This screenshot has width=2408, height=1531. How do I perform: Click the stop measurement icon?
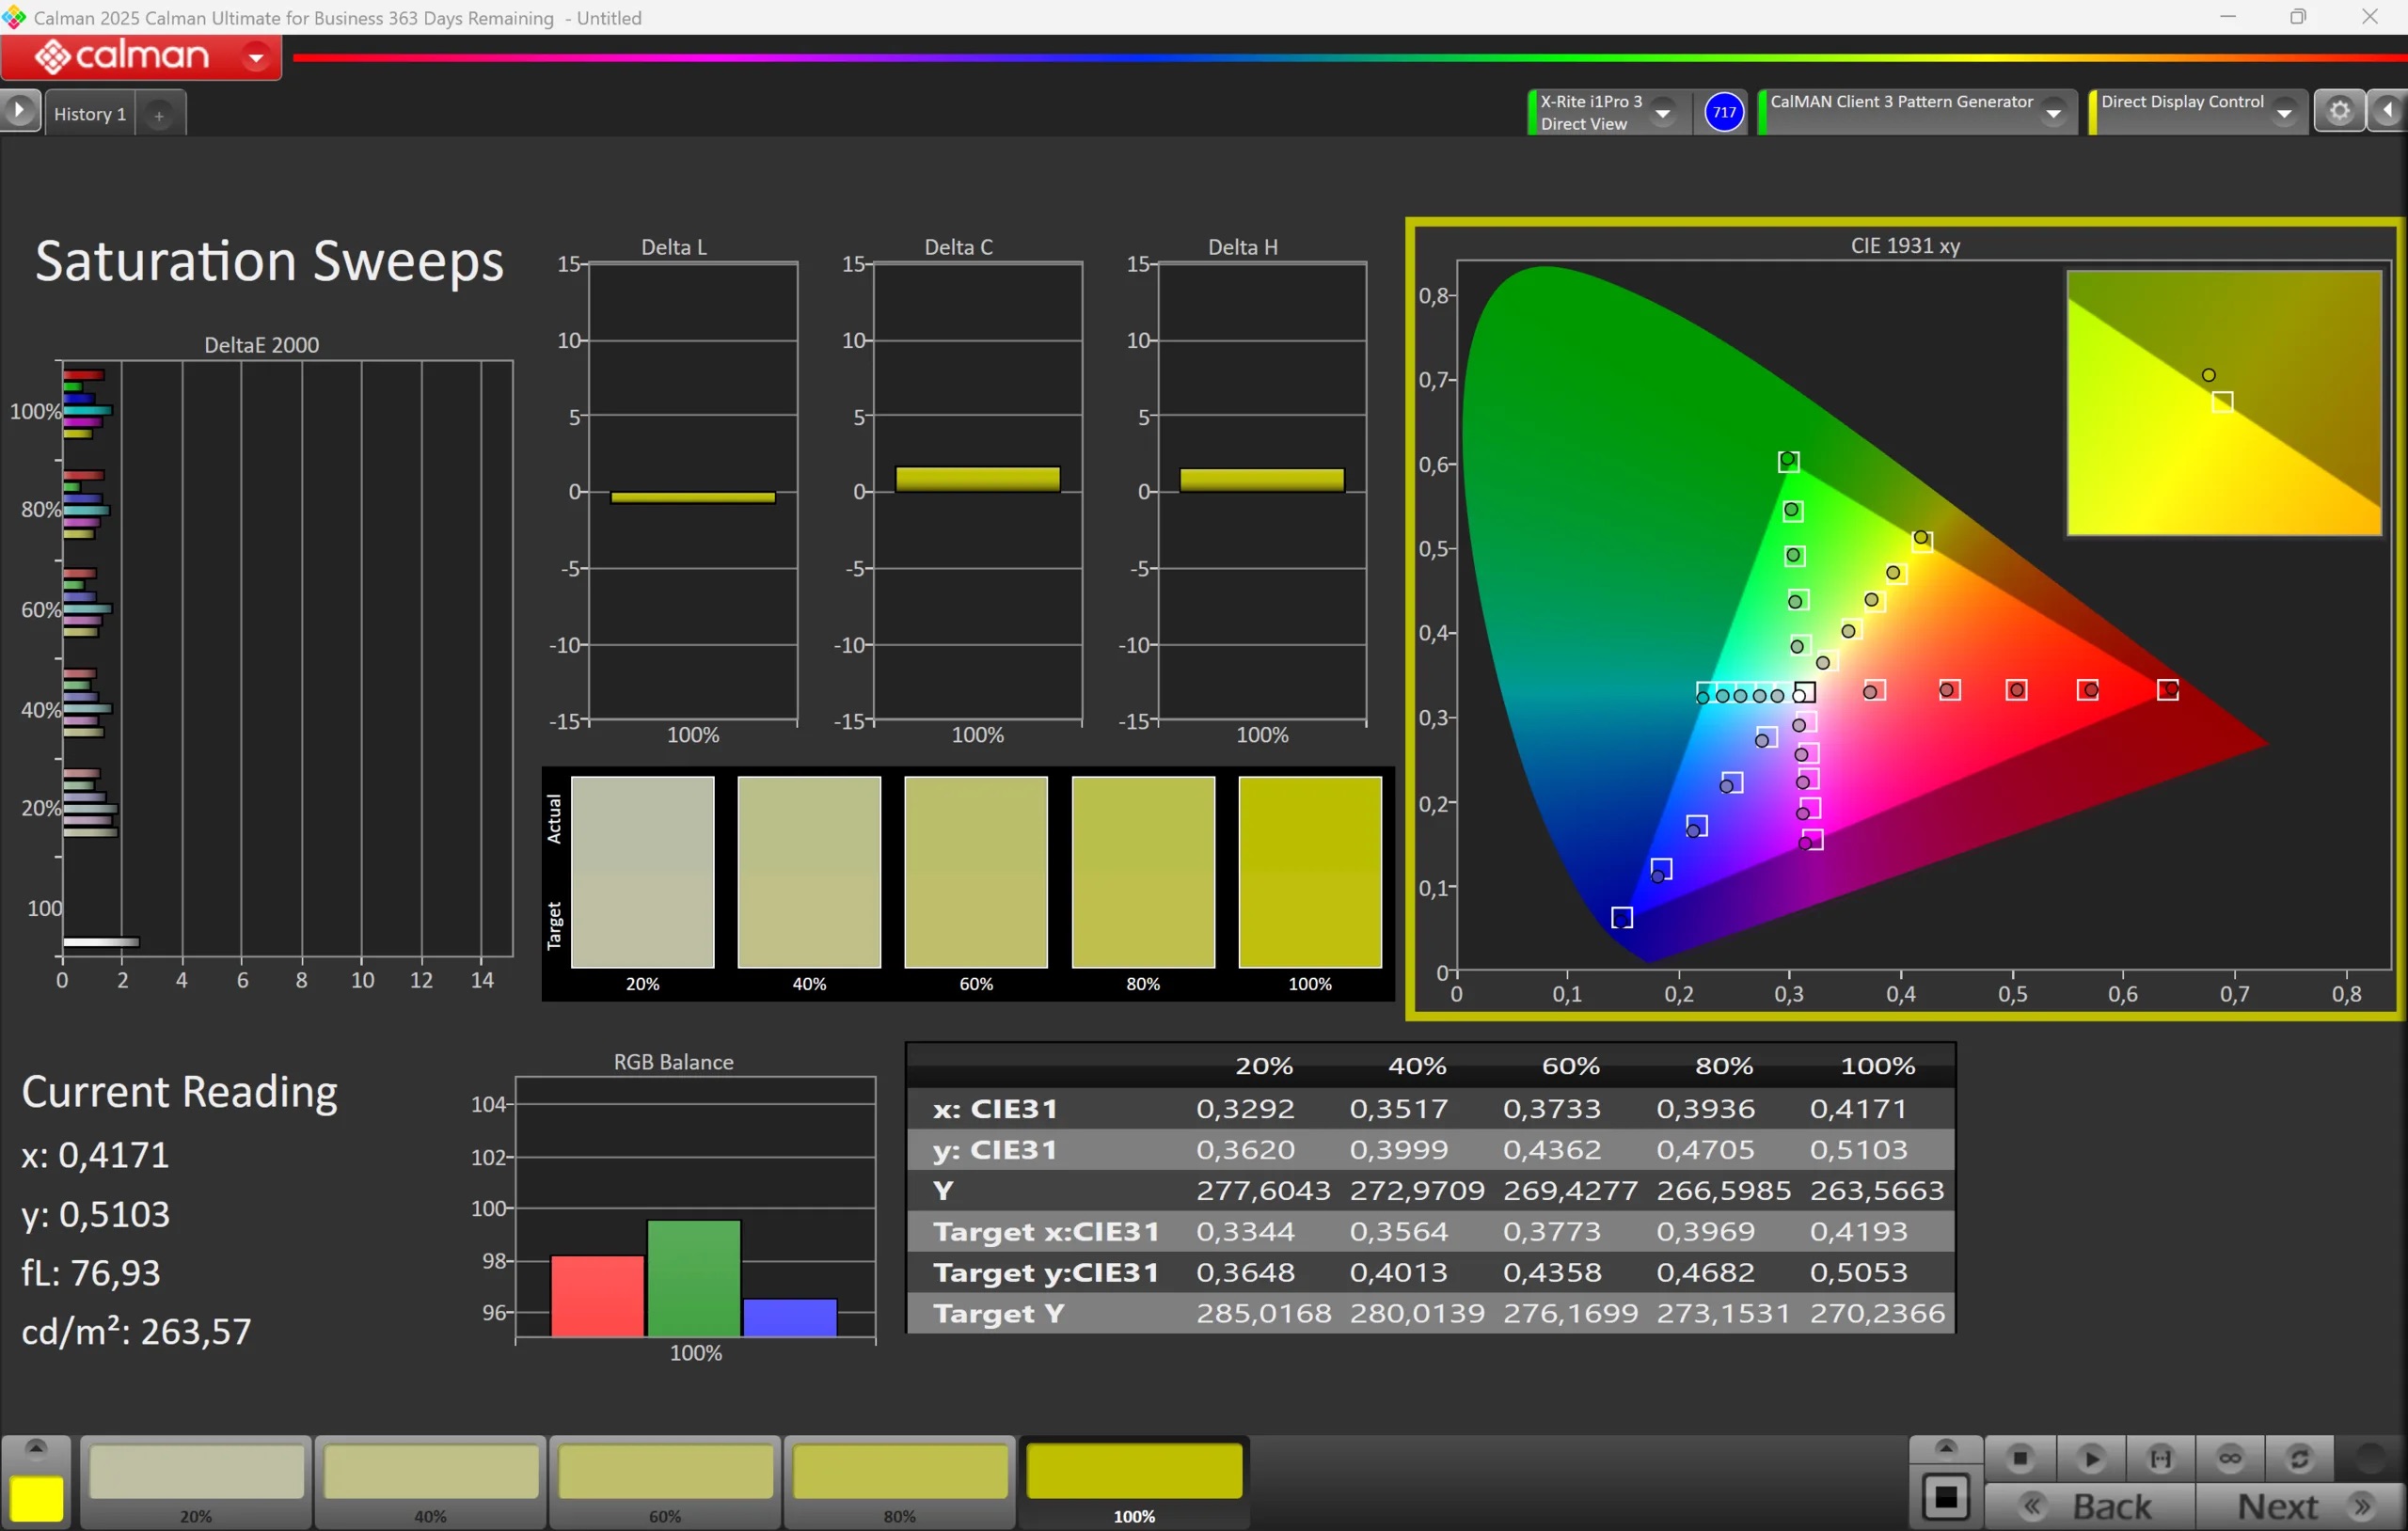pos(2019,1459)
